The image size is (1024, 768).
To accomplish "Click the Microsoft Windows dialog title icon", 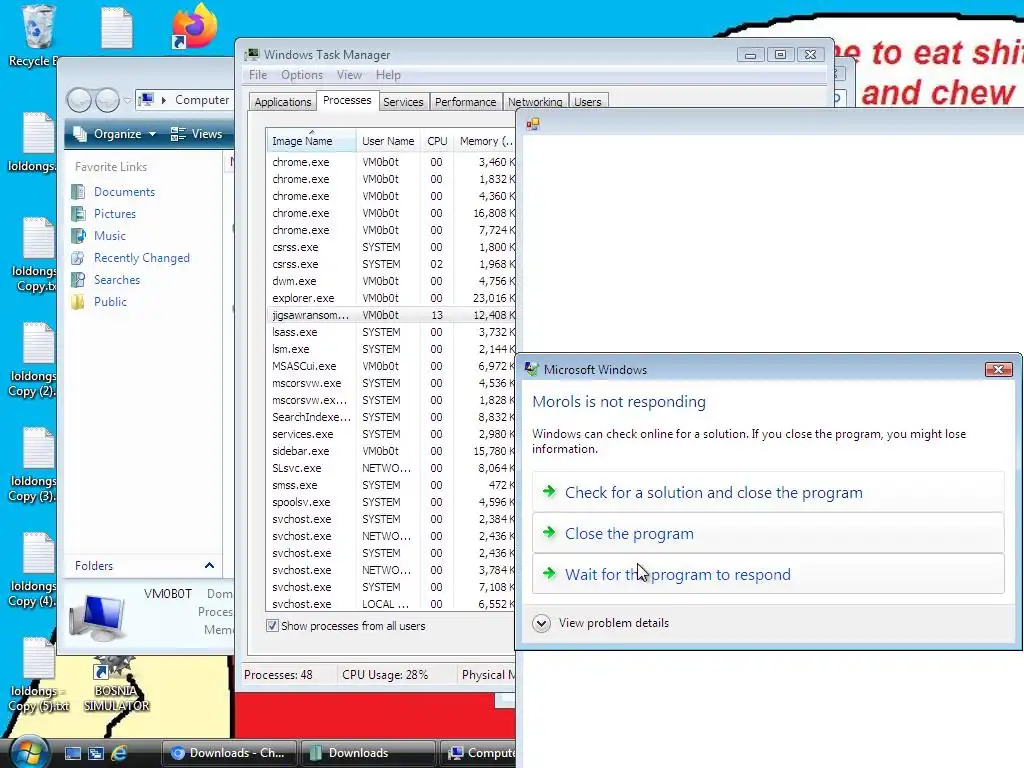I will click(x=532, y=369).
